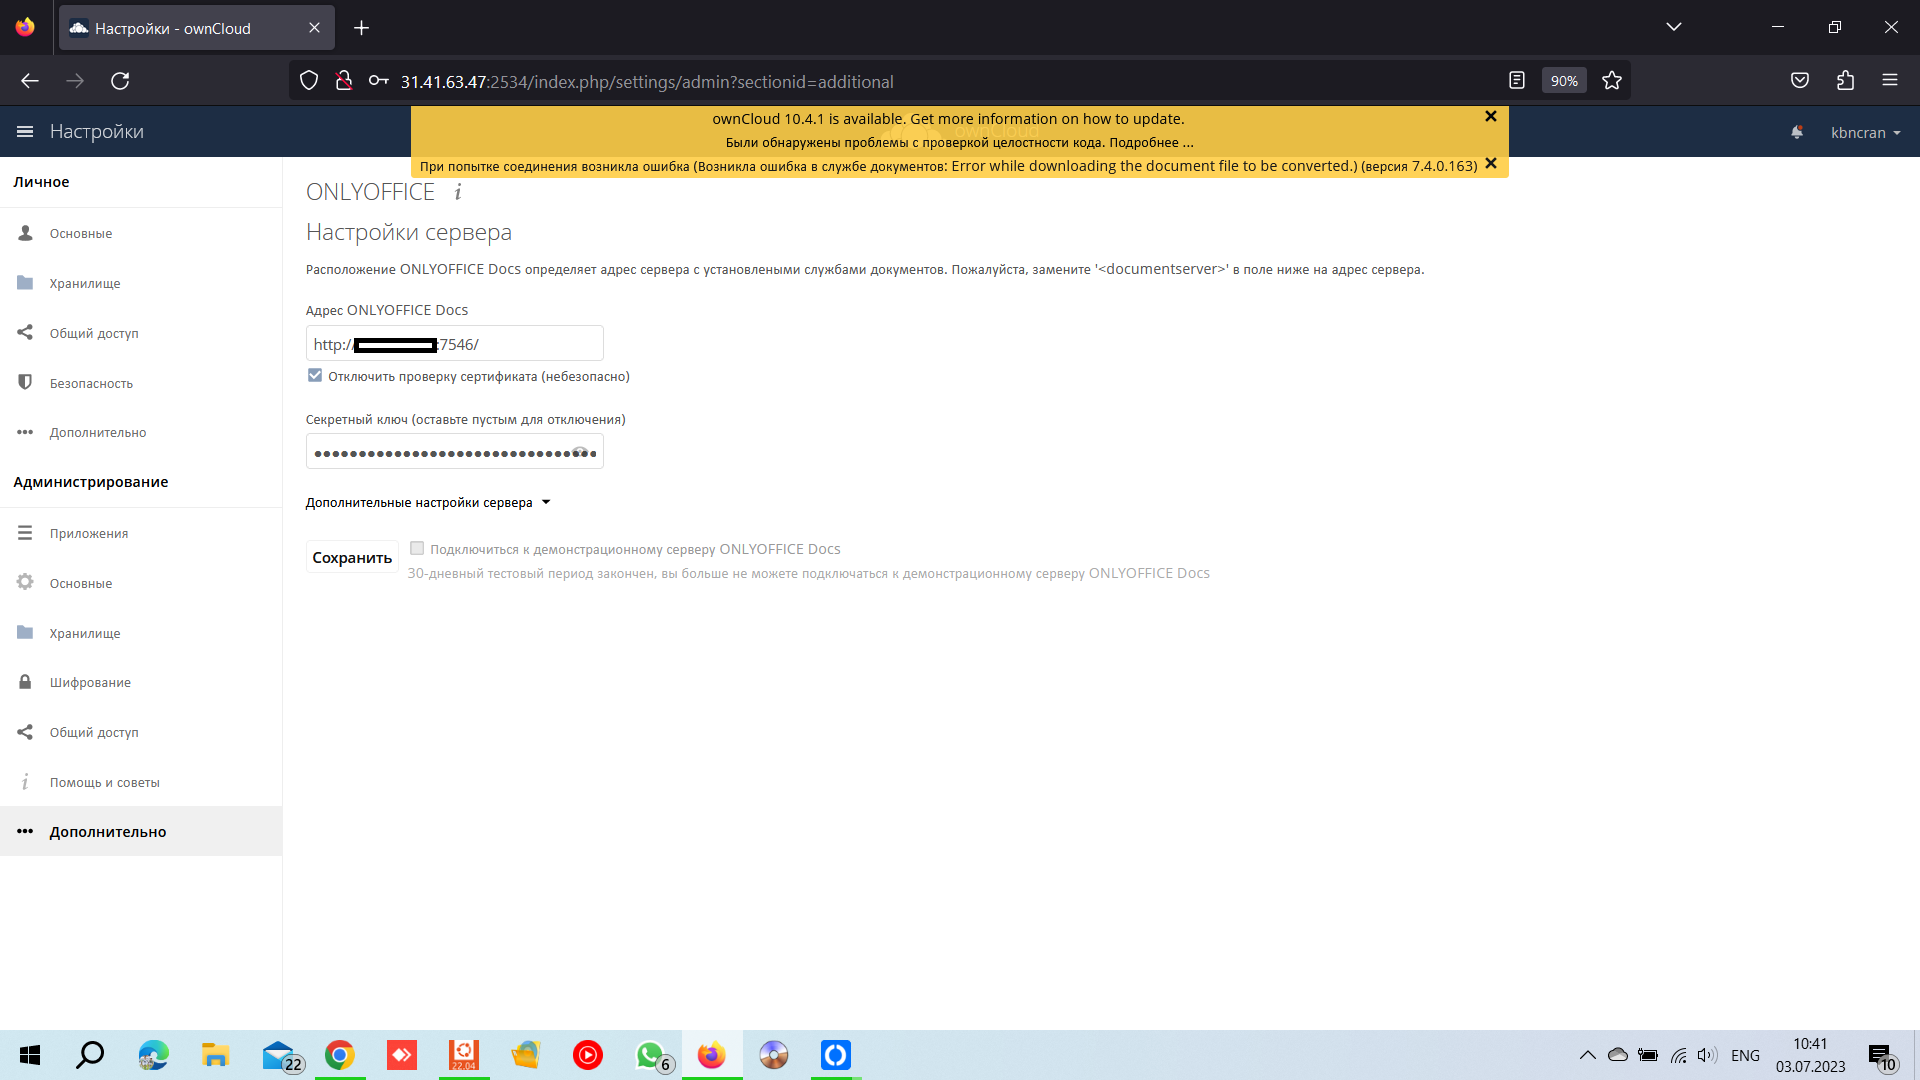This screenshot has width=1920, height=1080.
Task: Toggle reader view icon
Action: 1517,81
